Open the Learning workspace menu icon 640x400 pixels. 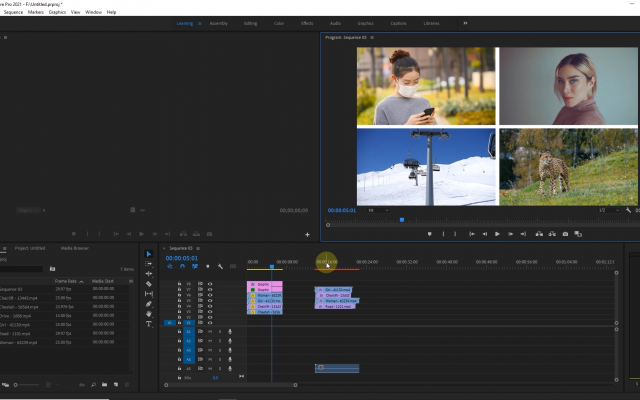tap(200, 23)
